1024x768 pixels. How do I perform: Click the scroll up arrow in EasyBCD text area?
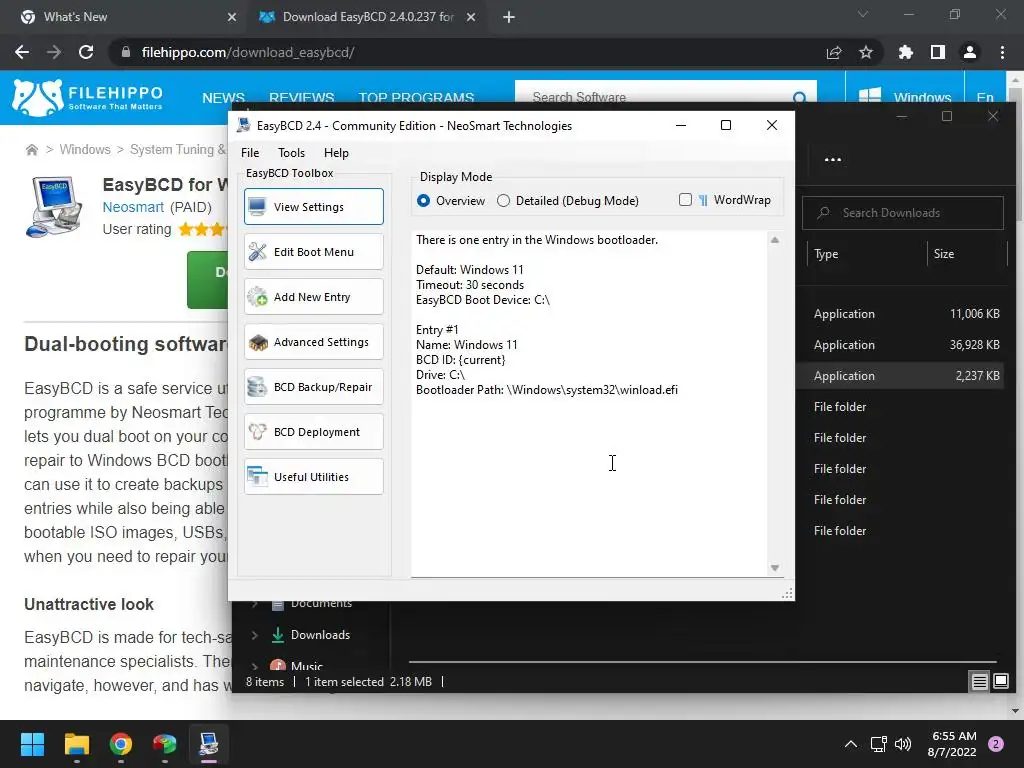pyautogui.click(x=775, y=240)
